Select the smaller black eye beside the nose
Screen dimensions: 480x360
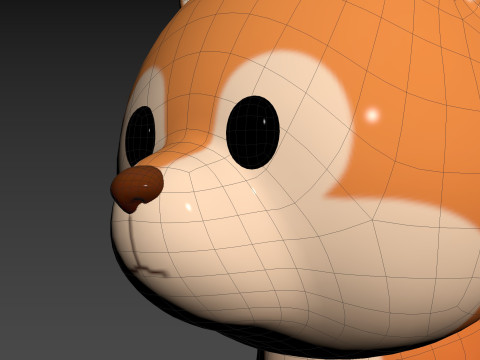pyautogui.click(x=140, y=136)
